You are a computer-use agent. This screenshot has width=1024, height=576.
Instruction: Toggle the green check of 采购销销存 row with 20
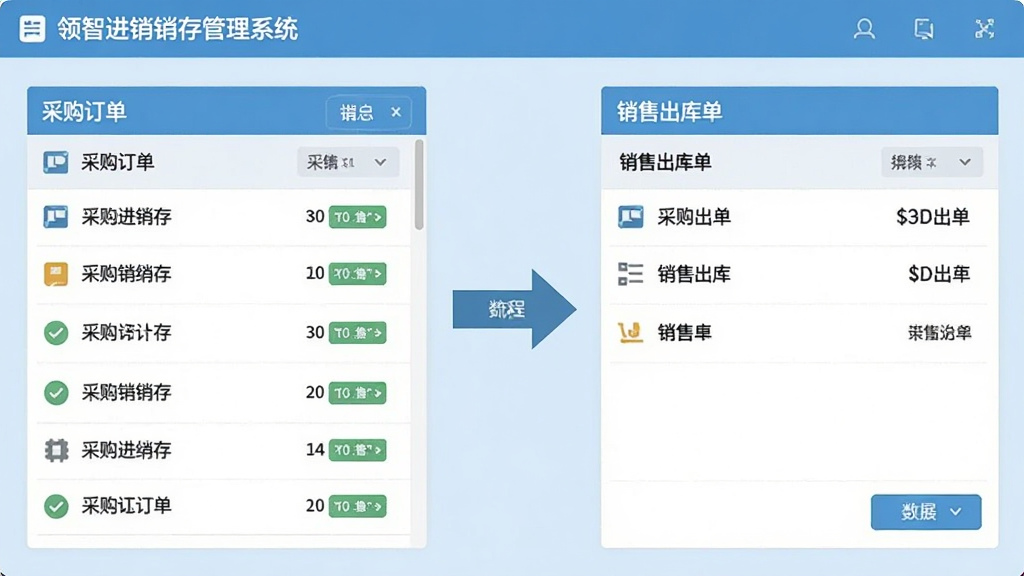(x=56, y=392)
